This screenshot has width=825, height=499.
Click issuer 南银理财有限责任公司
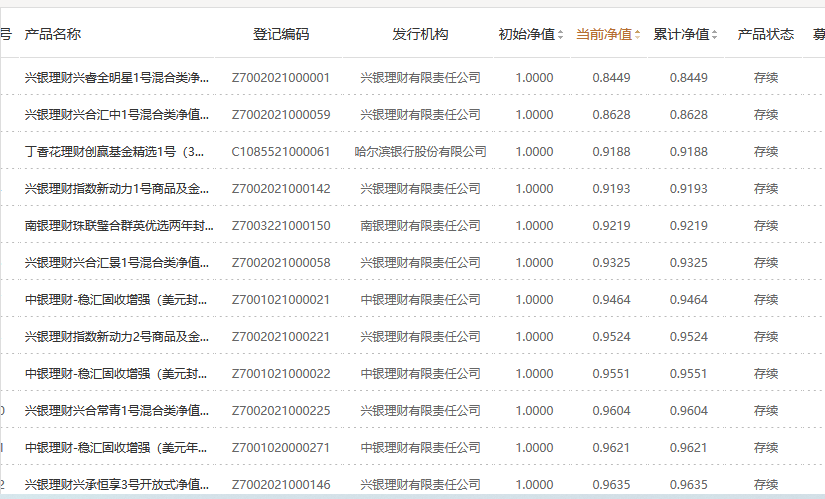[420, 226]
